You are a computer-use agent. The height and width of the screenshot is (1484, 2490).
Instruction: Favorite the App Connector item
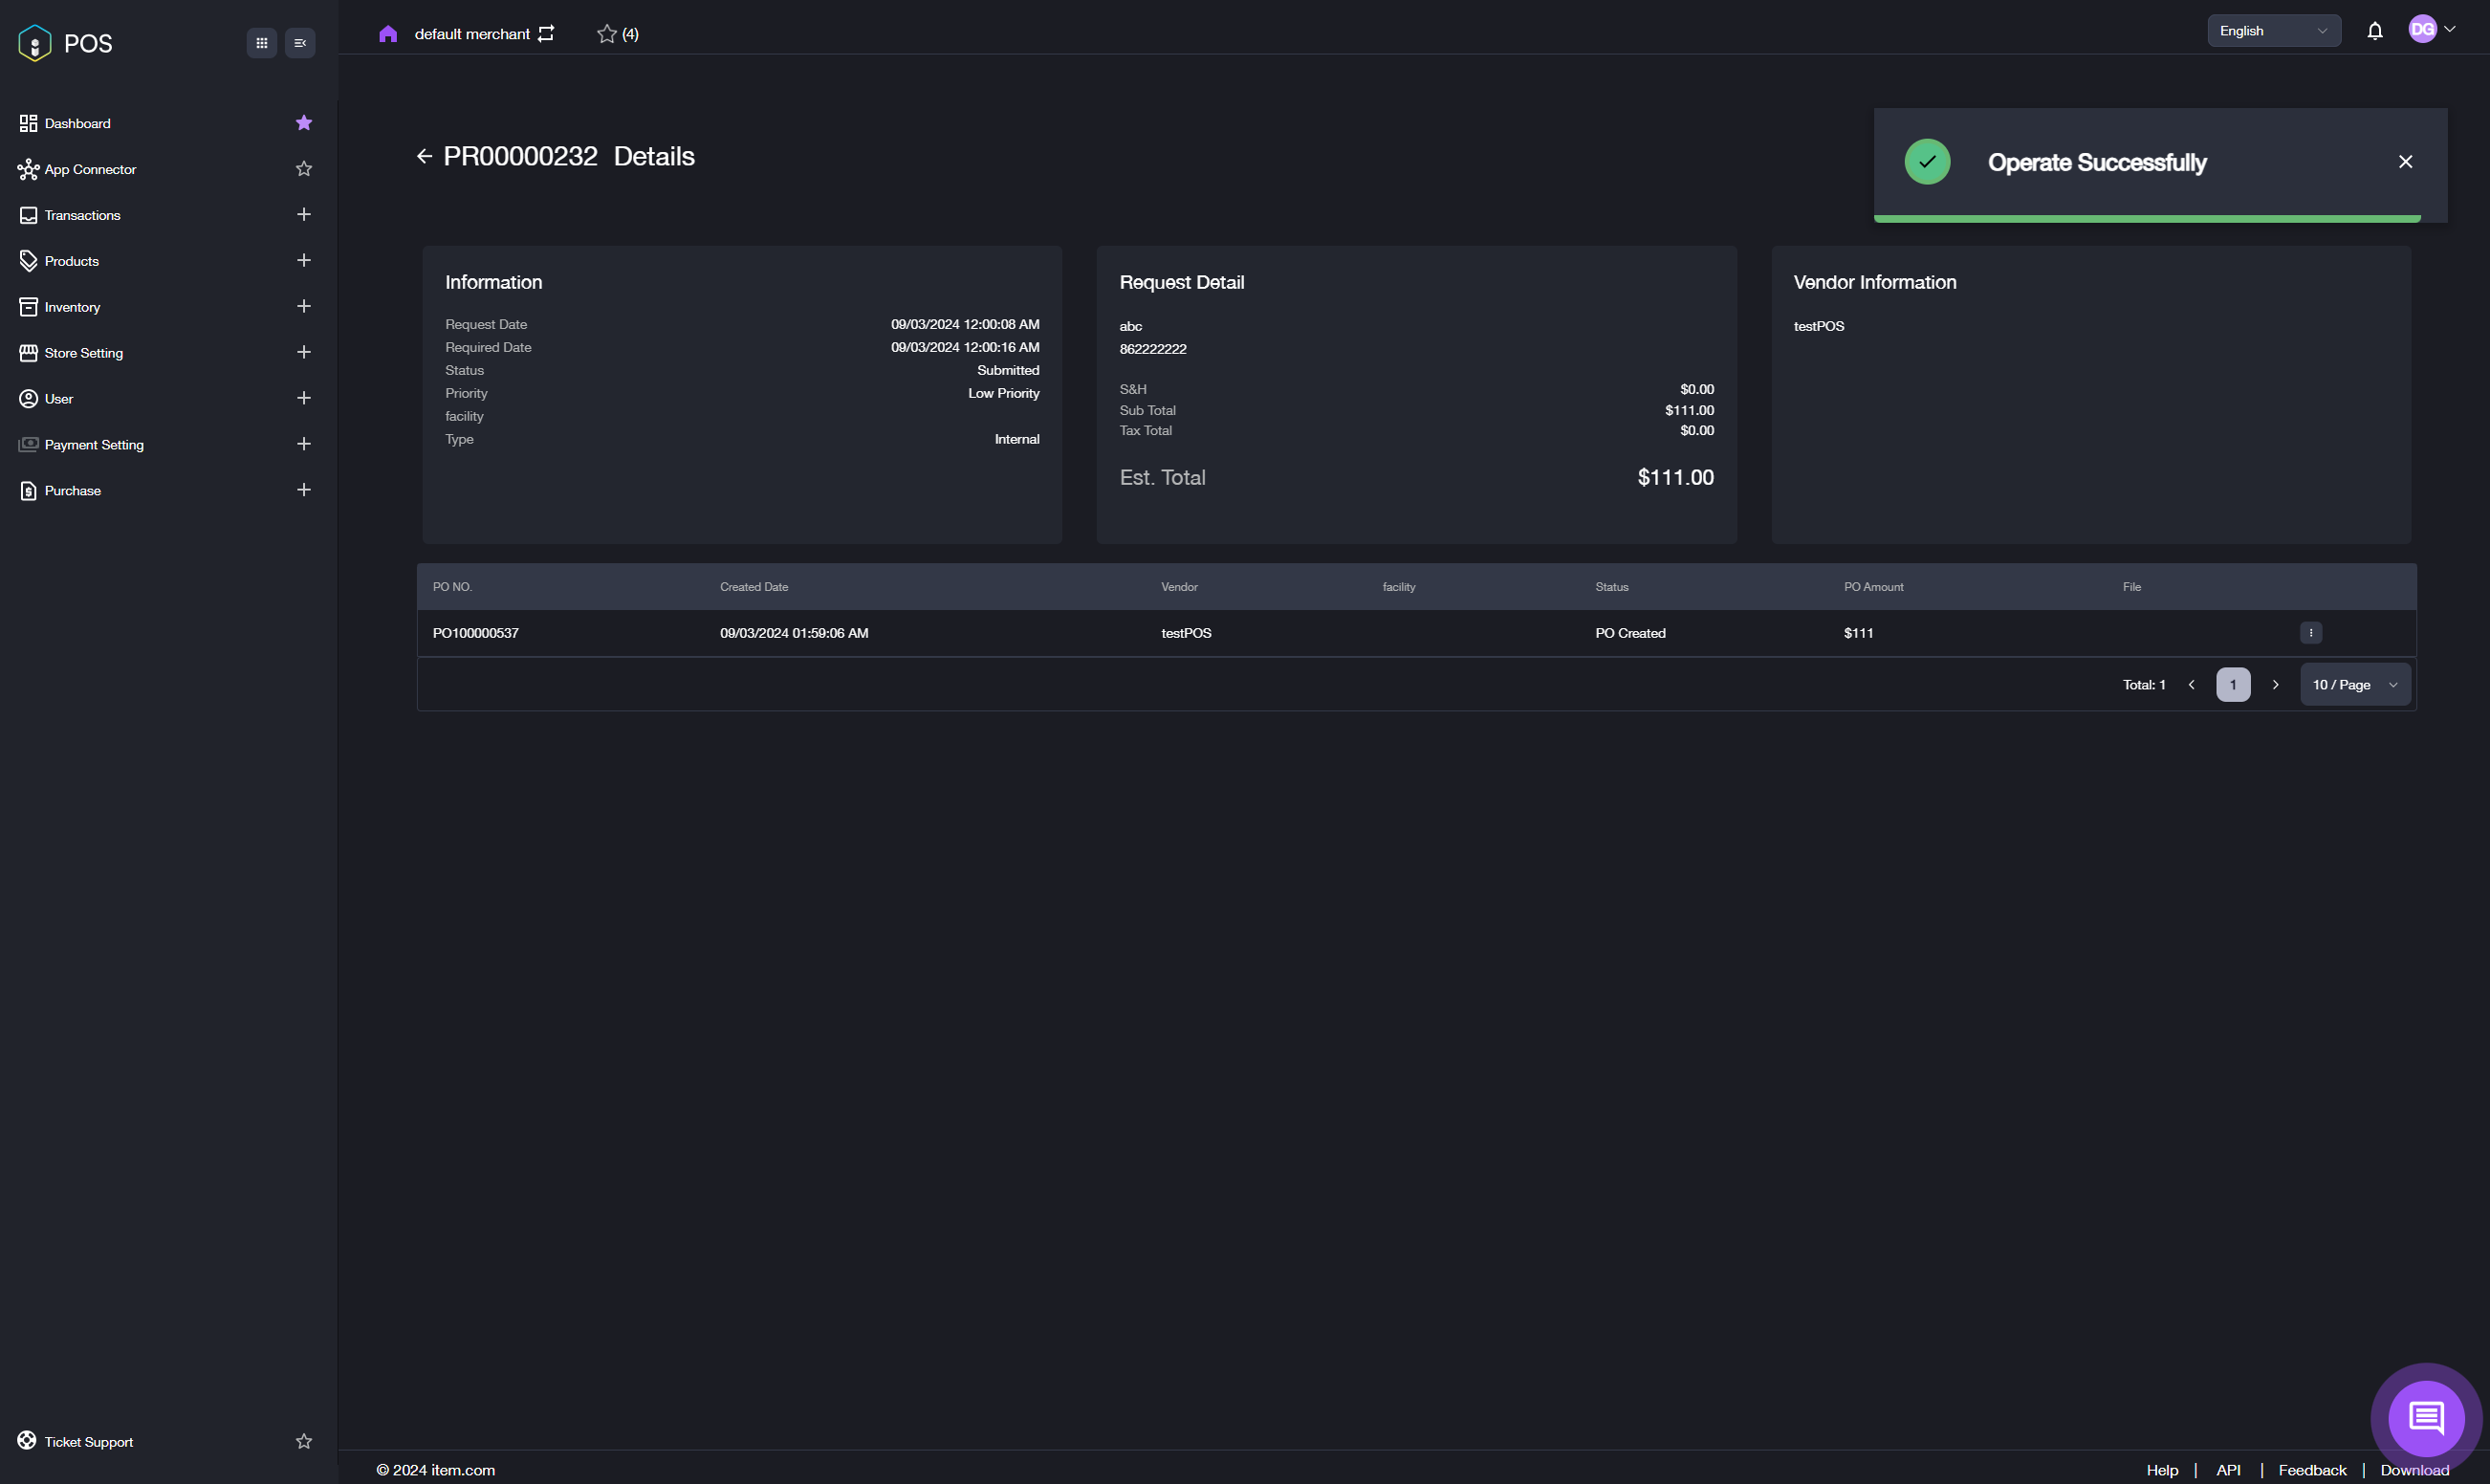click(x=304, y=169)
